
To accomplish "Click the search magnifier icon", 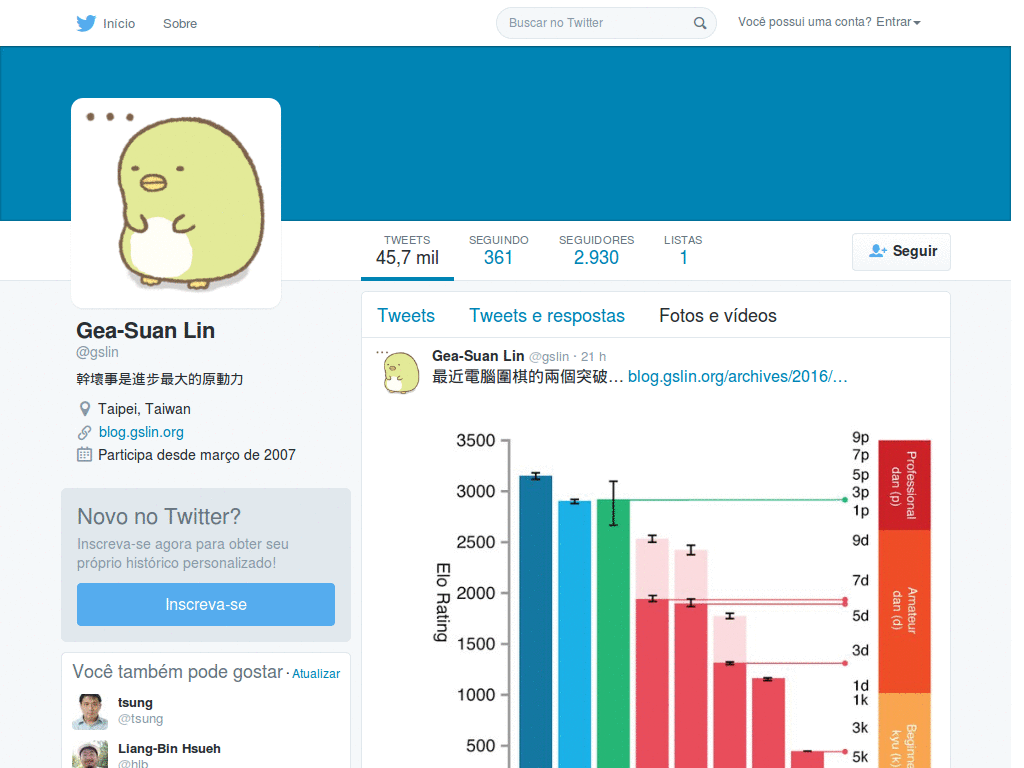I will (x=699, y=24).
